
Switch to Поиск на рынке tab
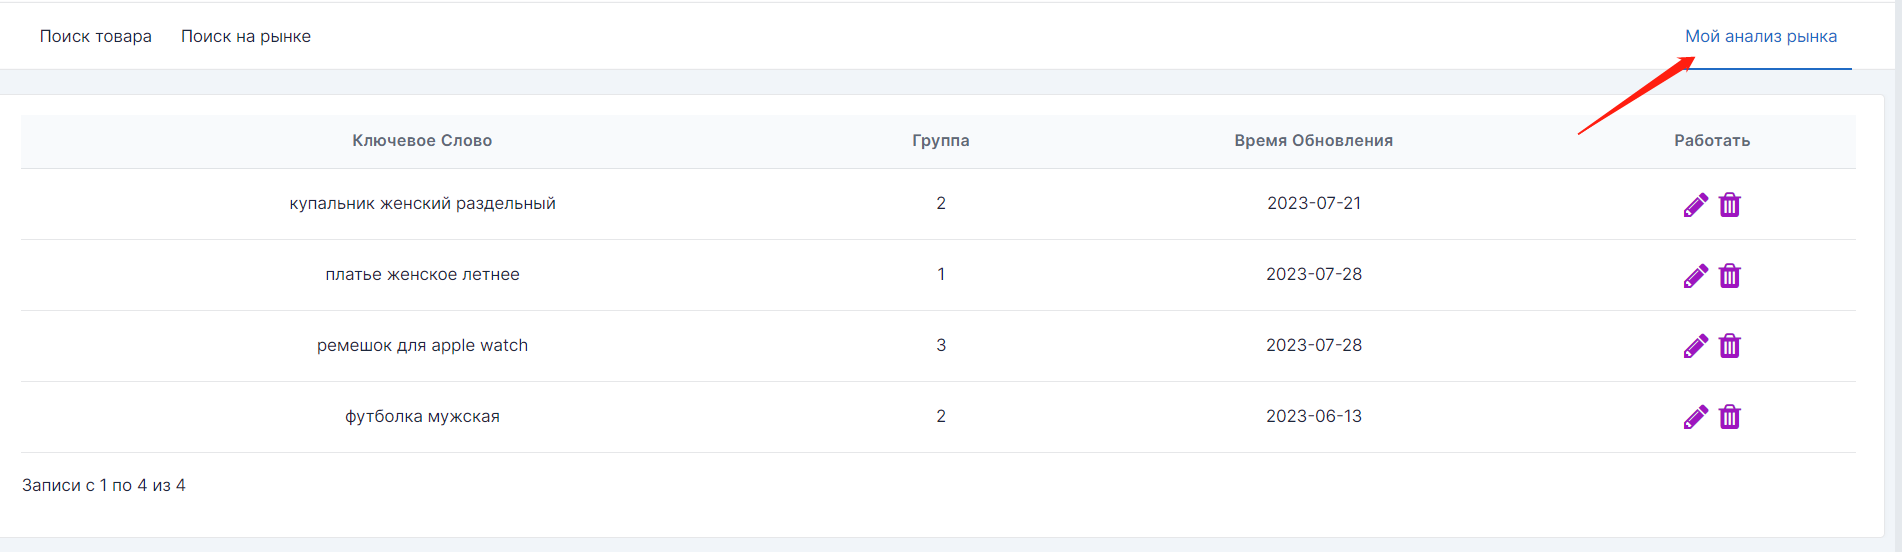246,36
